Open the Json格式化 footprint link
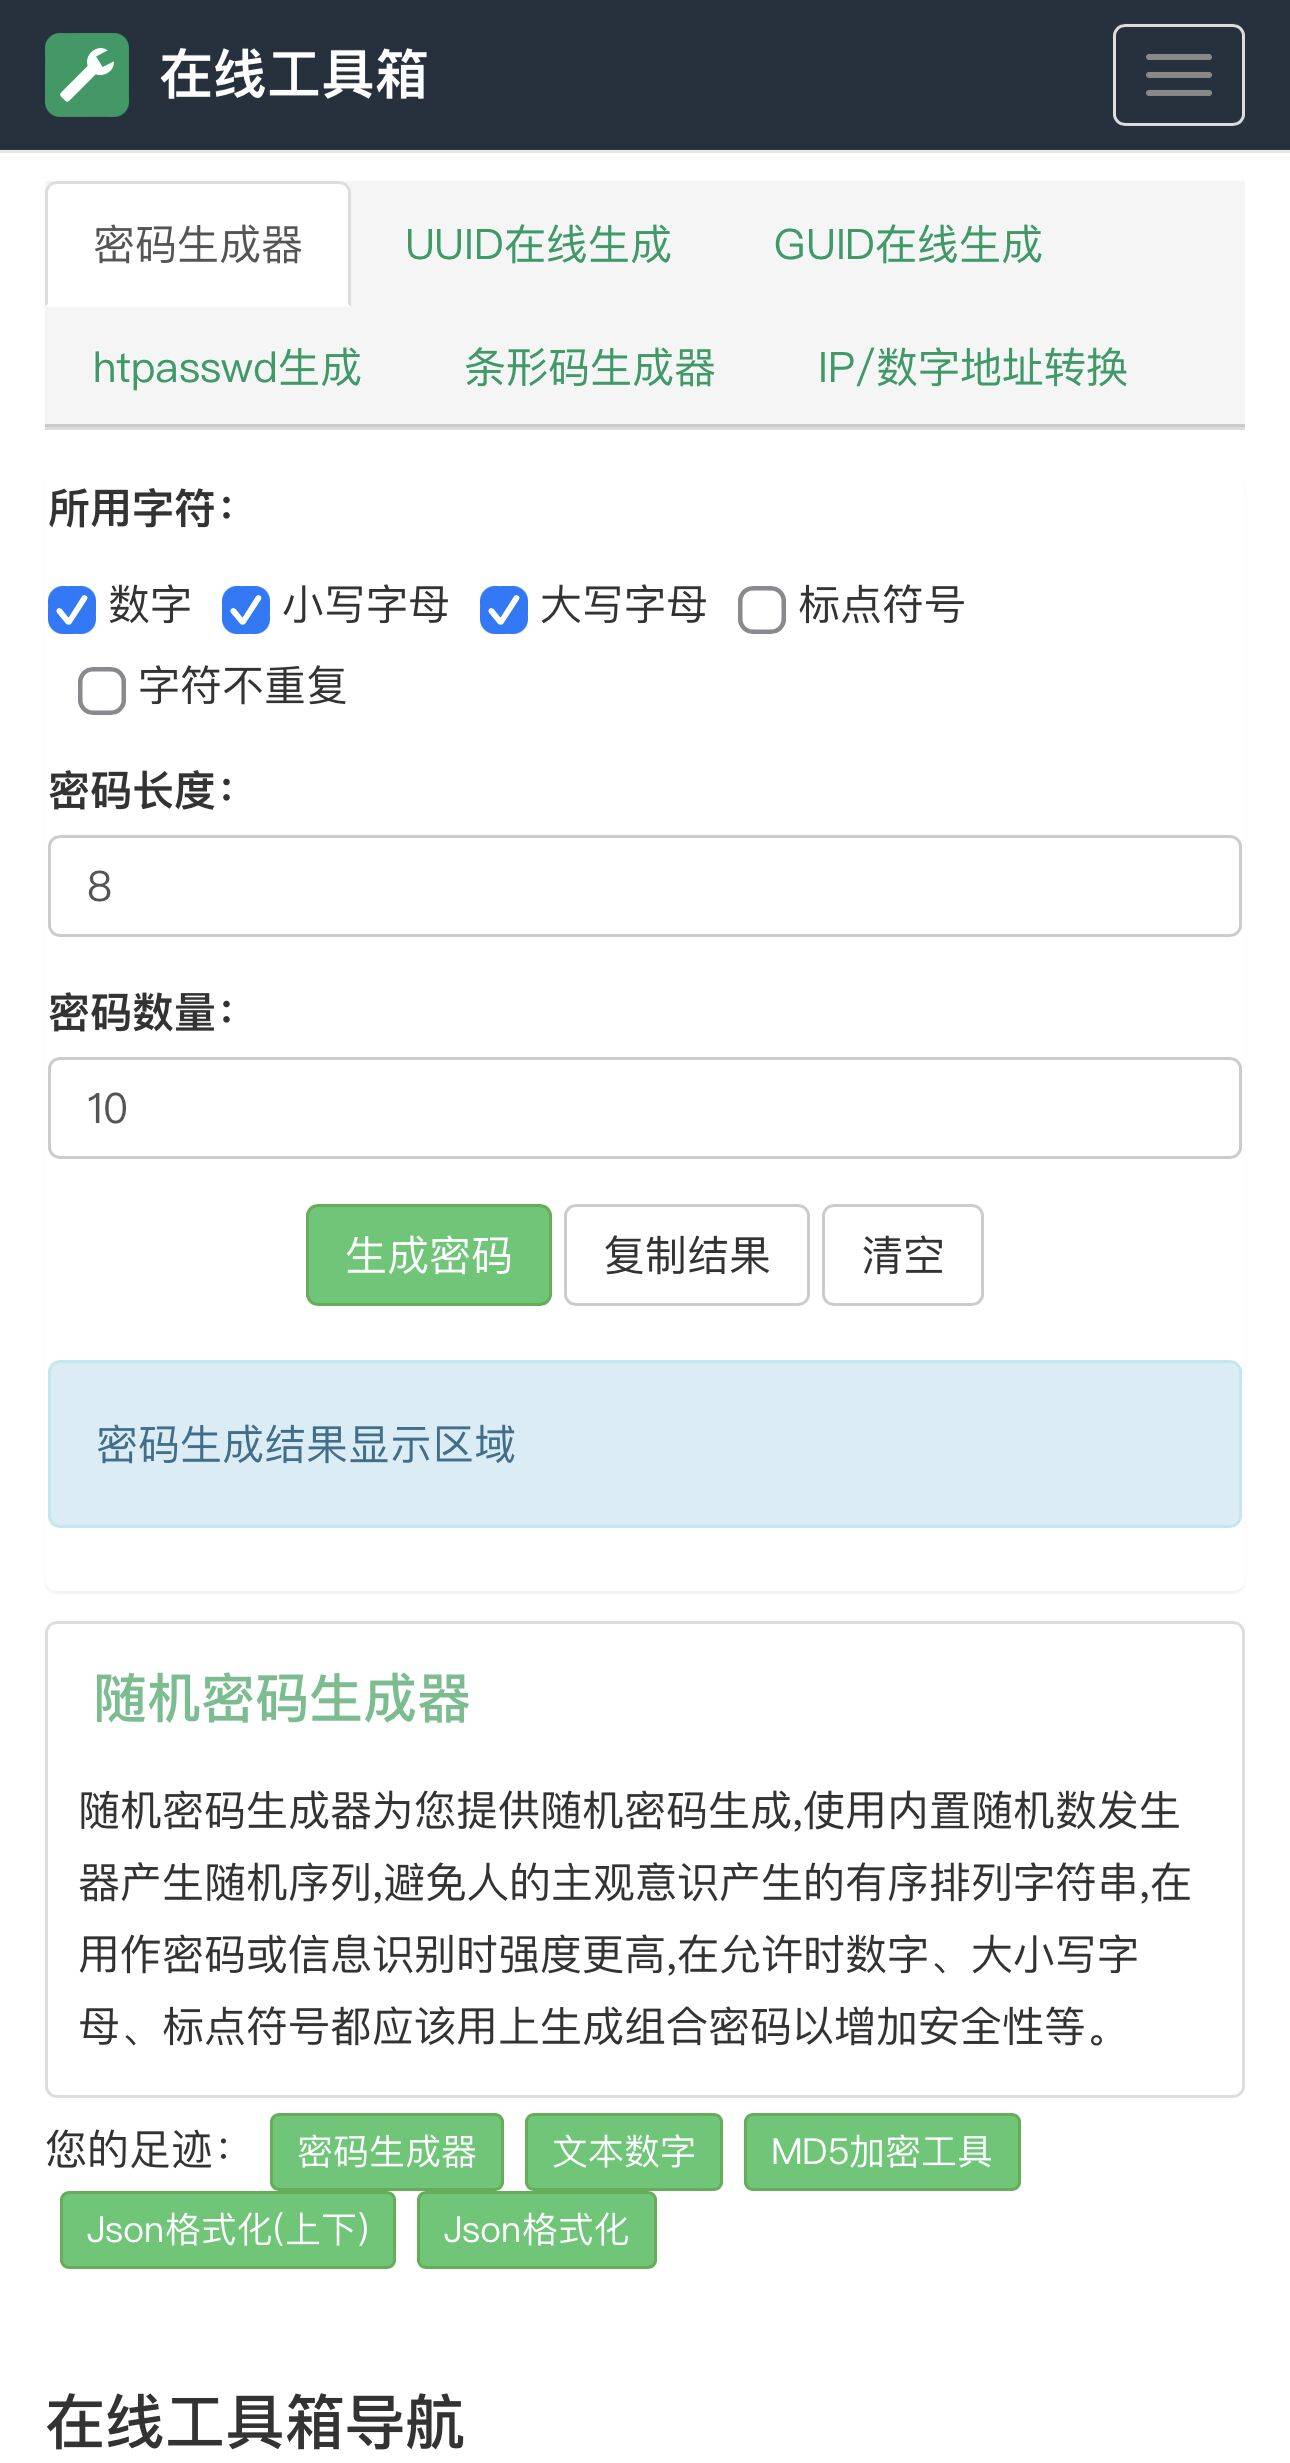Screen dimensions: 1290x2463 pos(536,2230)
